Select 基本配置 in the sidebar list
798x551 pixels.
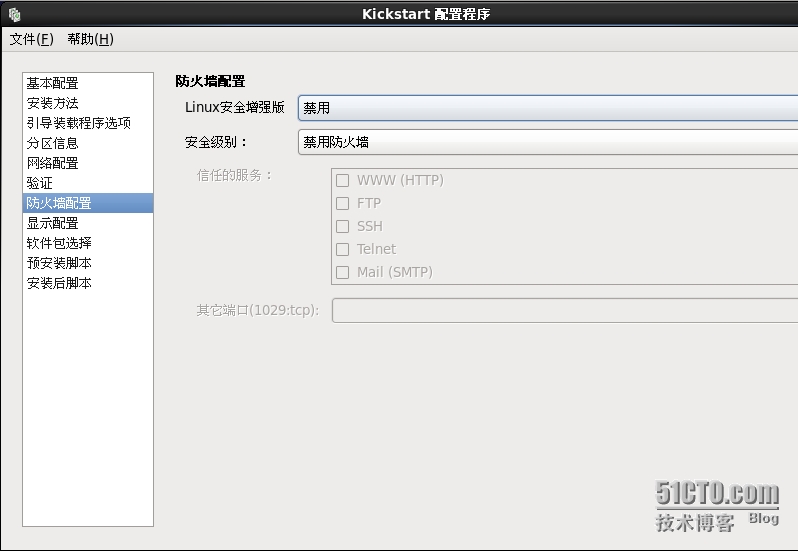point(88,83)
